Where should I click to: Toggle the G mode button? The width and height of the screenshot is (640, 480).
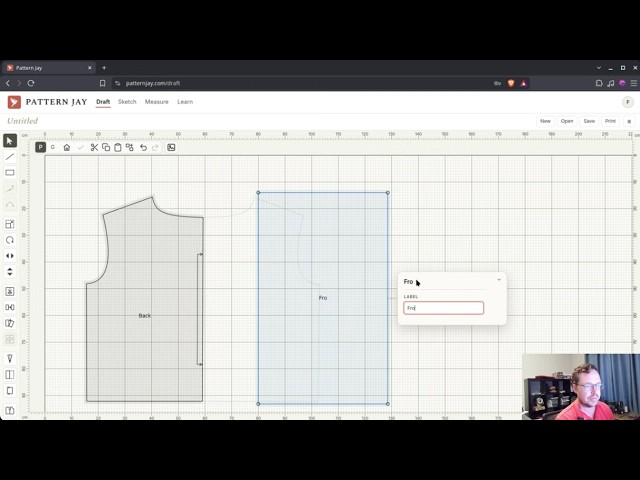coord(53,147)
